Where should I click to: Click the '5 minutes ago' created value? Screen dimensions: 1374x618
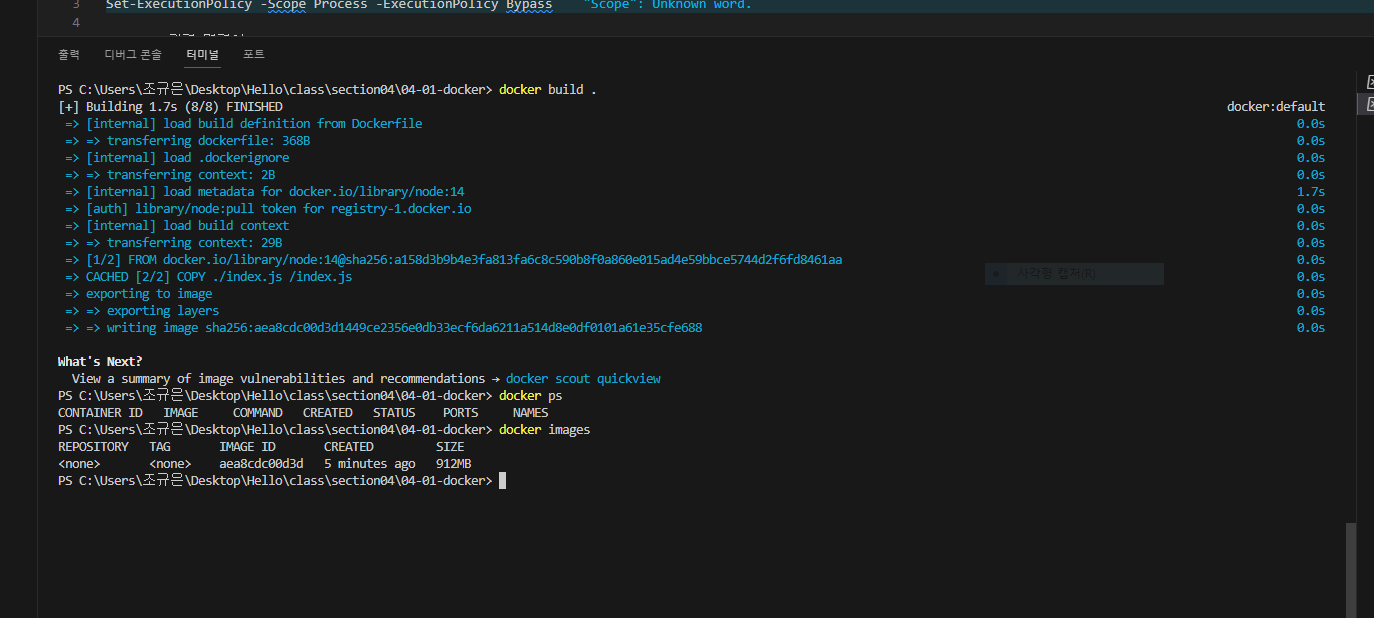coord(370,464)
